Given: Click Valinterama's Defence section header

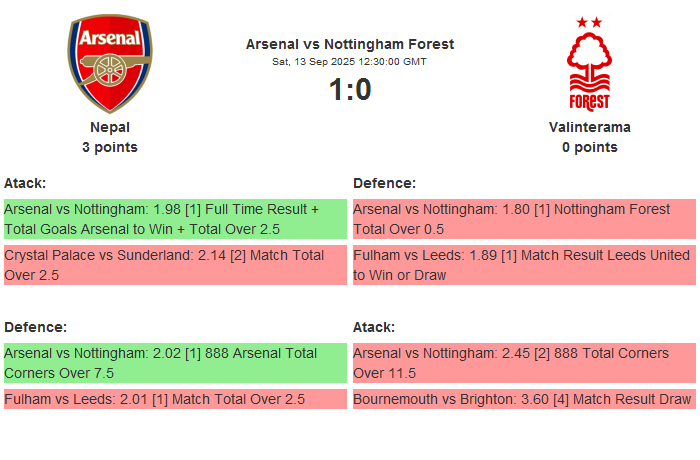Looking at the screenshot, I should [384, 183].
